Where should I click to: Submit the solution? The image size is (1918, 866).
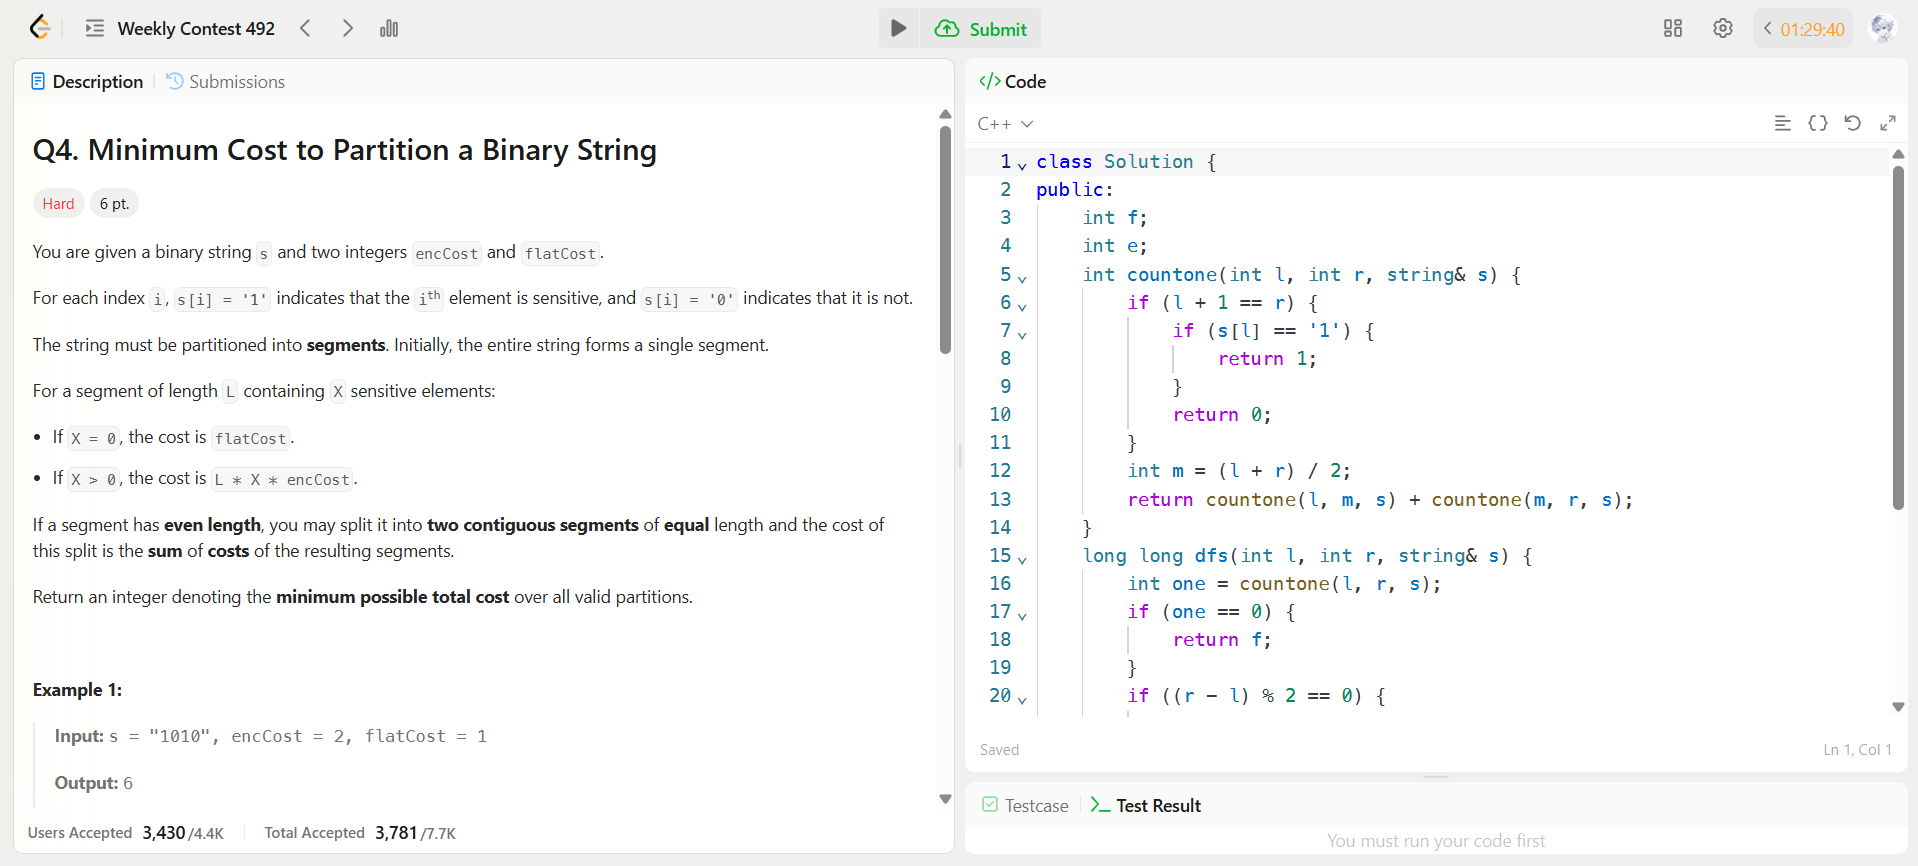pyautogui.click(x=981, y=29)
